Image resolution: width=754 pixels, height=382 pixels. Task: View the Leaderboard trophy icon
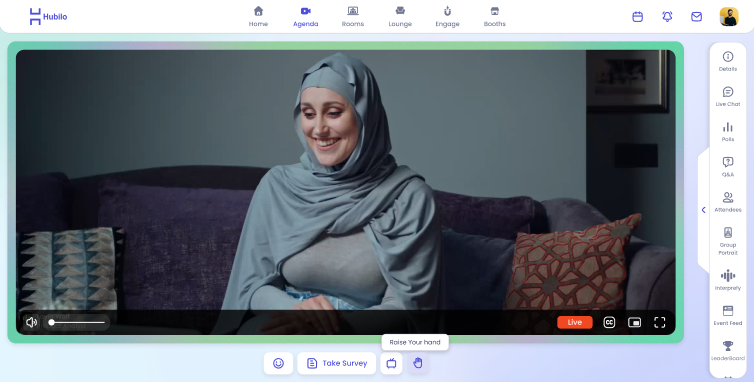coord(728,345)
